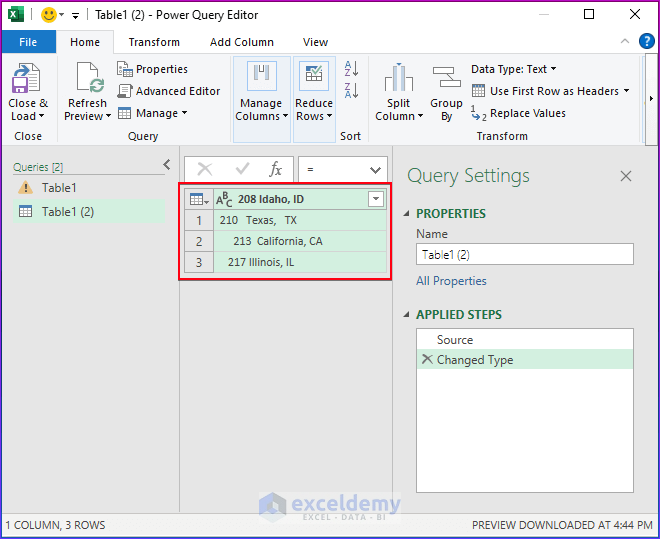This screenshot has width=660, height=539.
Task: Select the cell '217 Illinois, IL'
Action: [x=300, y=262]
